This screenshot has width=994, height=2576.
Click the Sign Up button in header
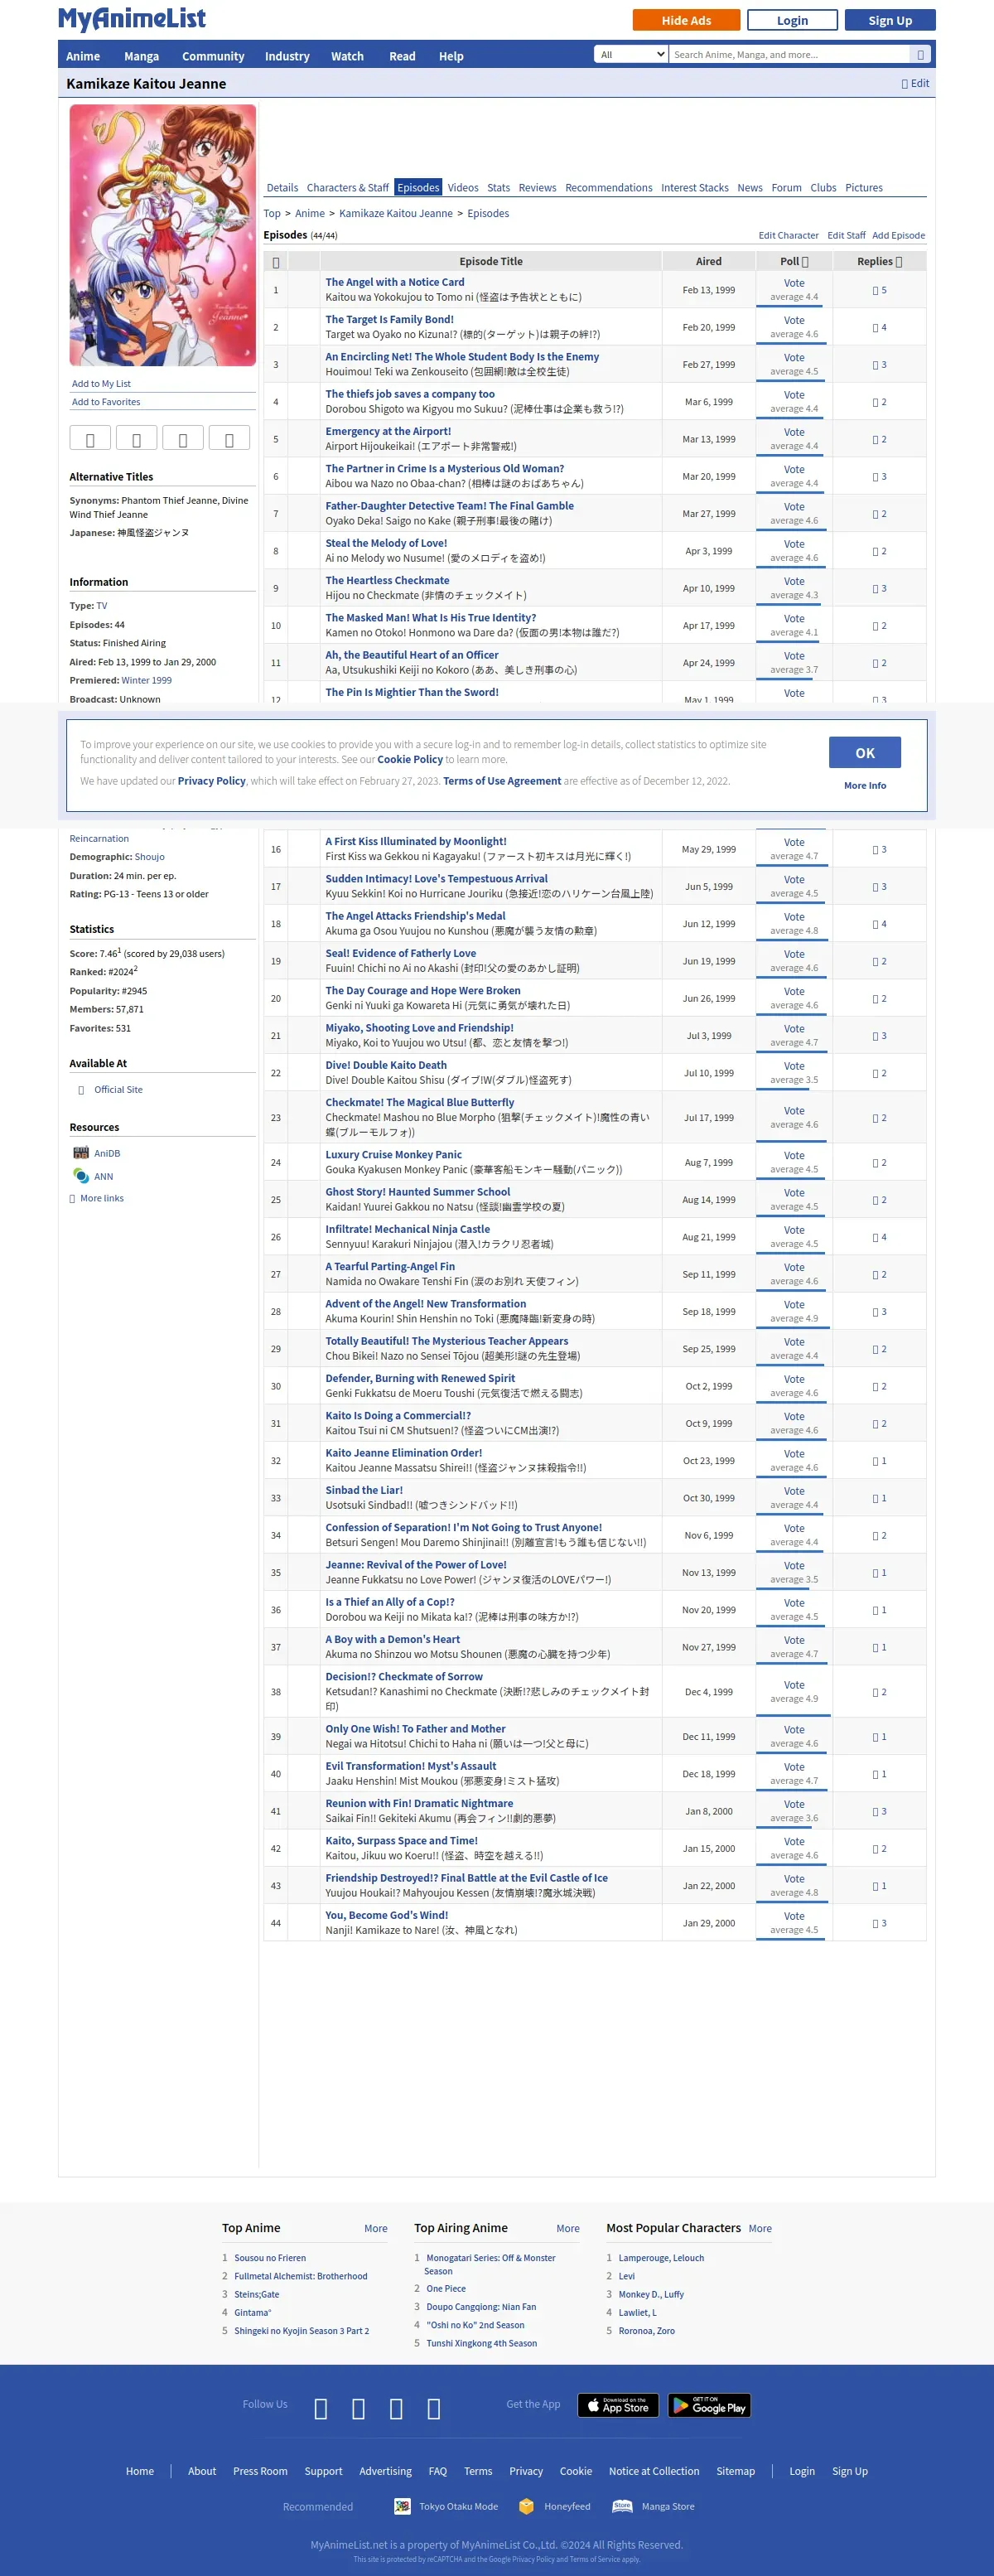point(890,20)
